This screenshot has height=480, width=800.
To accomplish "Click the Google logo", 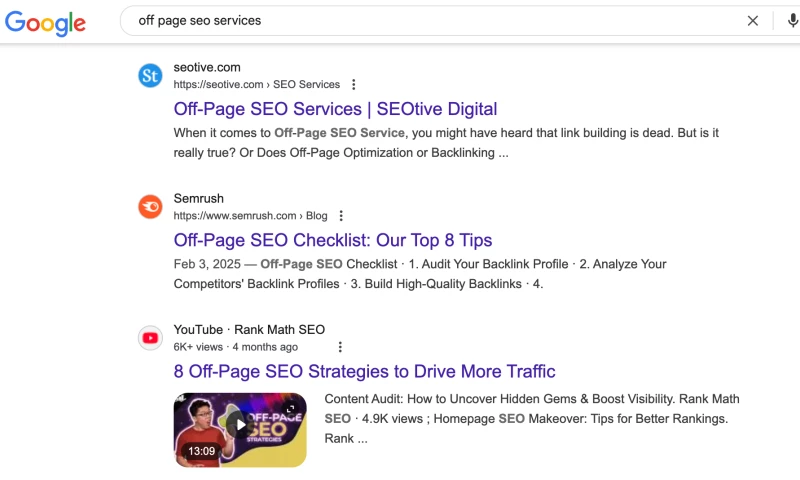I will (45, 21).
